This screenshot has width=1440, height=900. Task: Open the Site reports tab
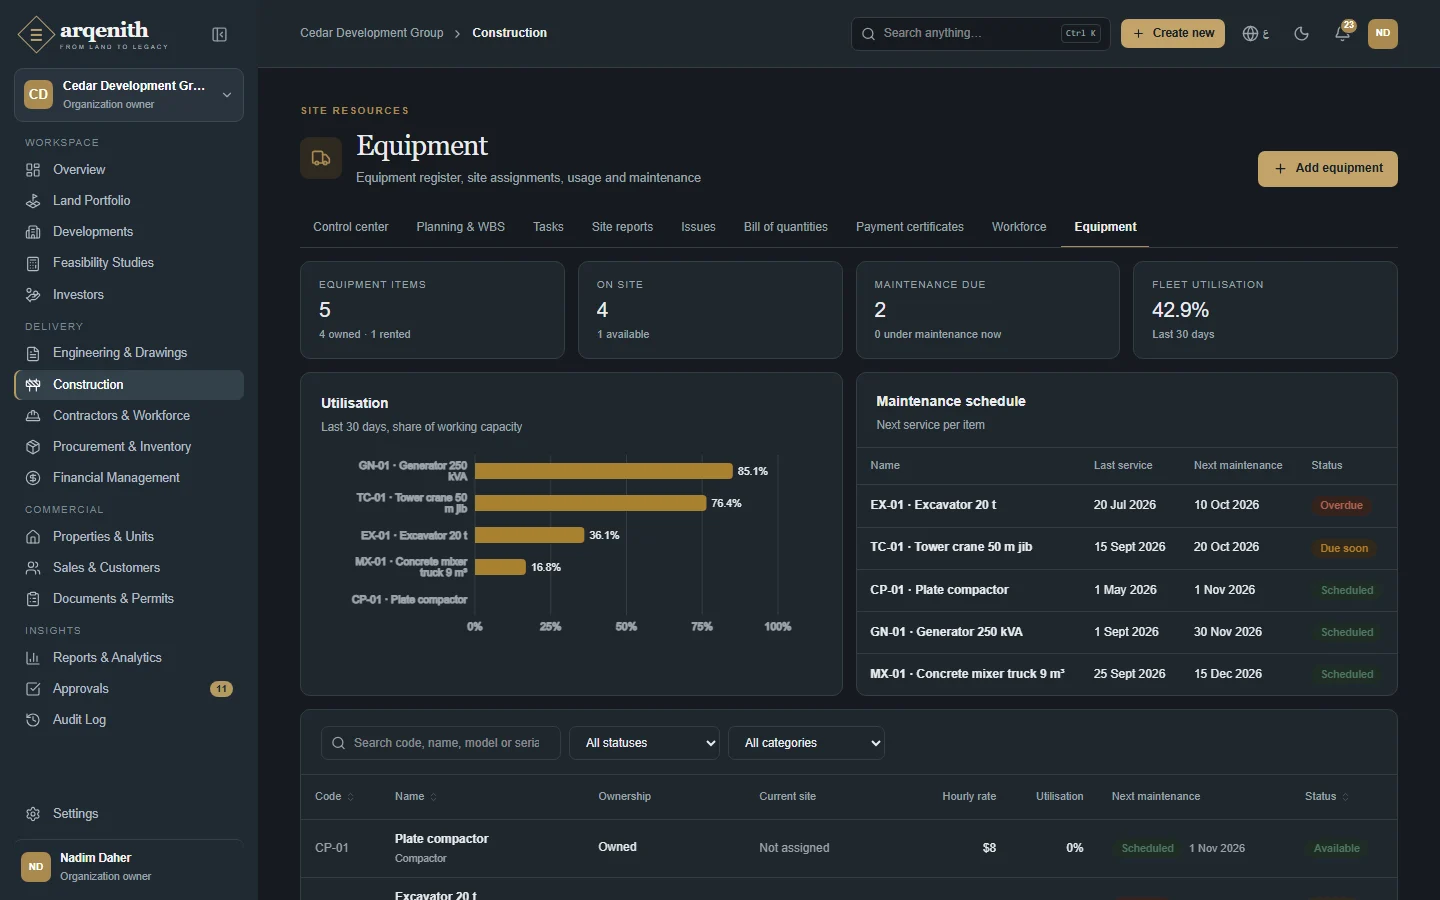click(x=622, y=227)
